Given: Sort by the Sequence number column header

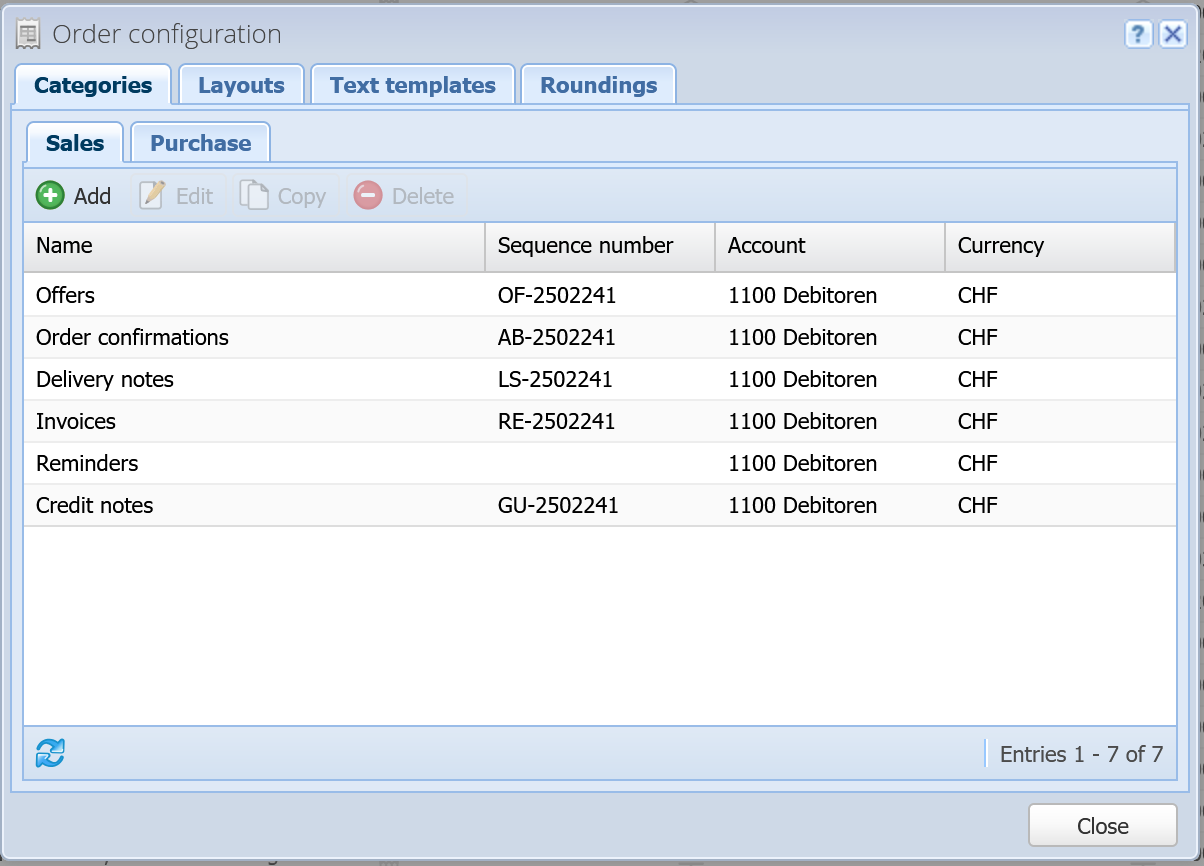Looking at the screenshot, I should coord(600,246).
